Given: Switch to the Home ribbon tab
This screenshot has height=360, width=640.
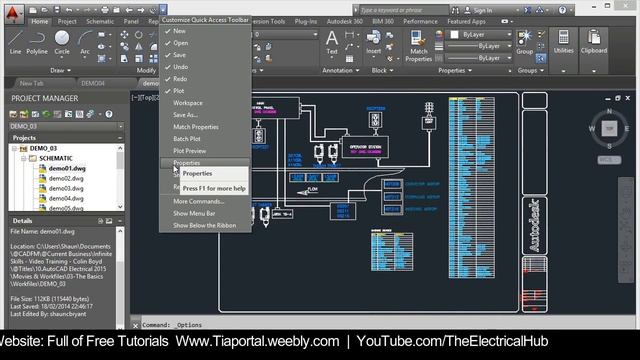Looking at the screenshot, I should [x=40, y=21].
